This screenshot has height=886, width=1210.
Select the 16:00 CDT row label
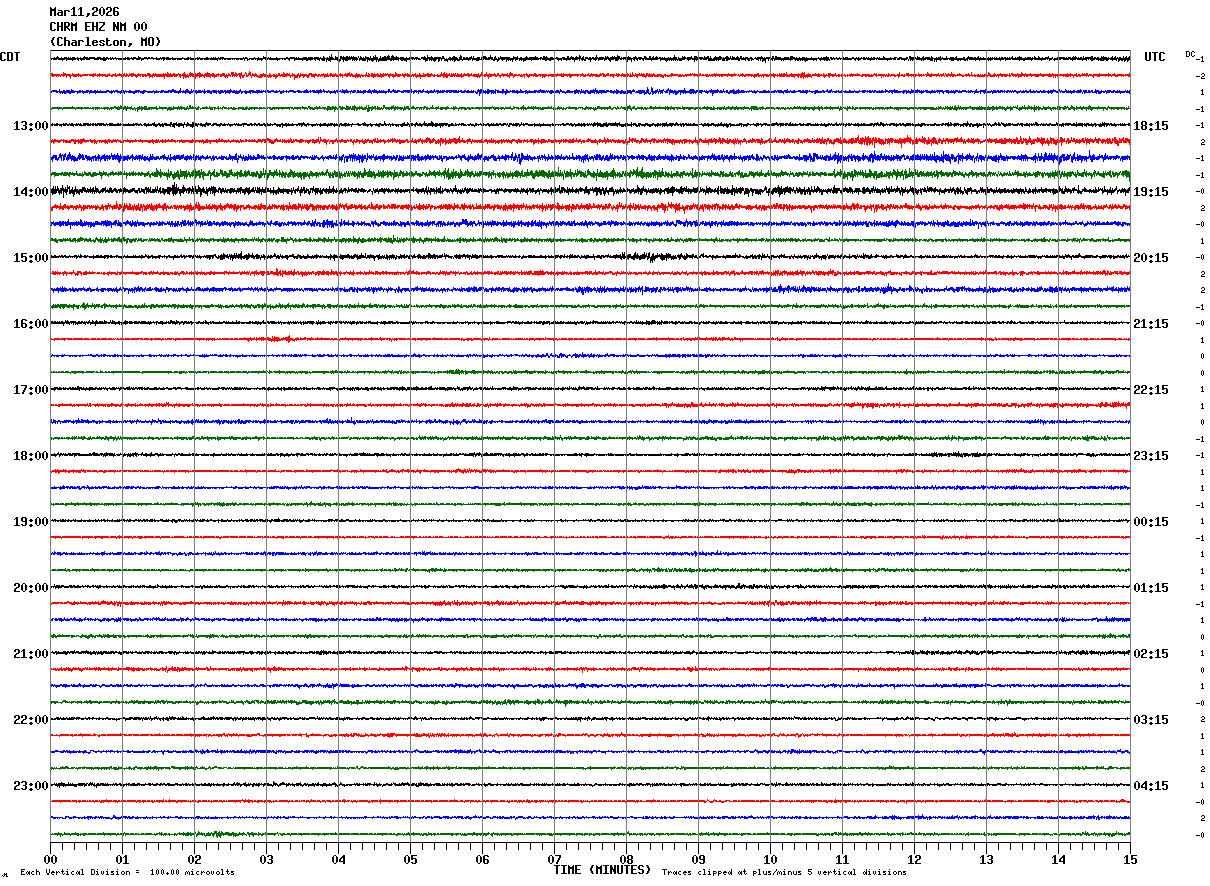coord(30,324)
